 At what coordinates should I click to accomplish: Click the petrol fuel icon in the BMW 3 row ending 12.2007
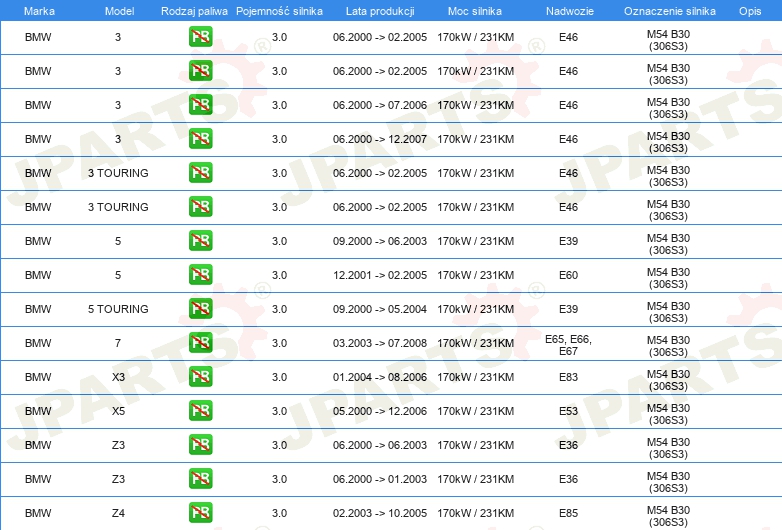point(200,139)
